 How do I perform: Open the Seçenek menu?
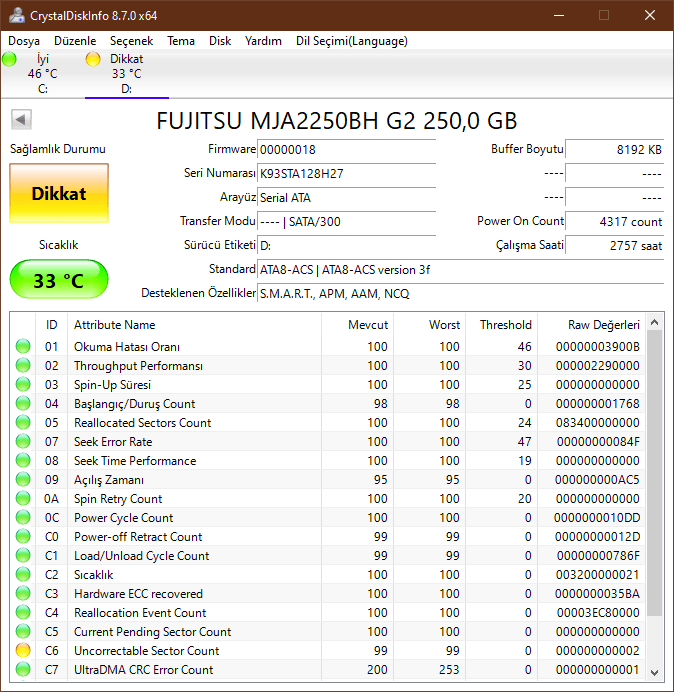[x=131, y=41]
